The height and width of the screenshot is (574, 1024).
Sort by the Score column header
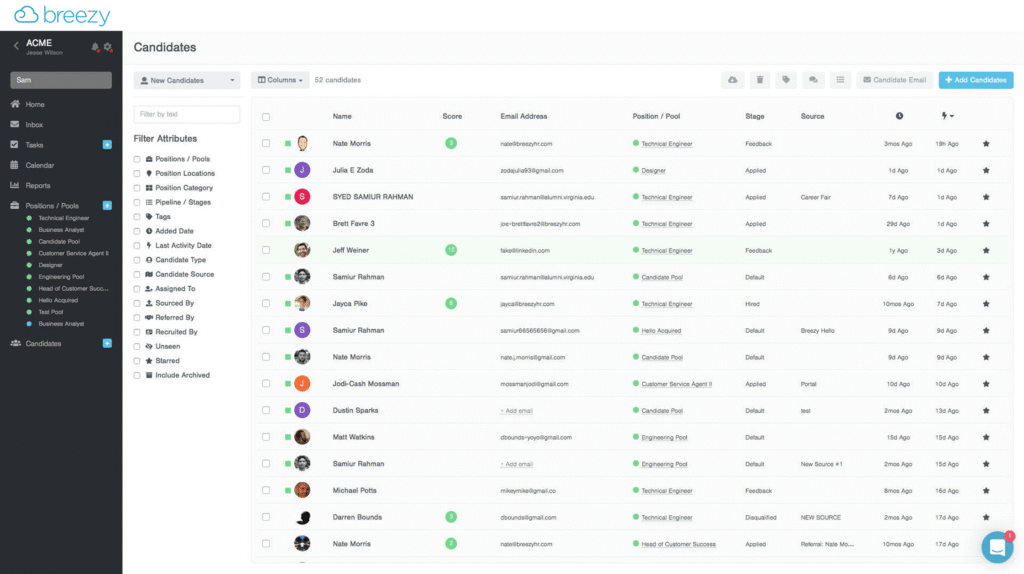pos(452,116)
